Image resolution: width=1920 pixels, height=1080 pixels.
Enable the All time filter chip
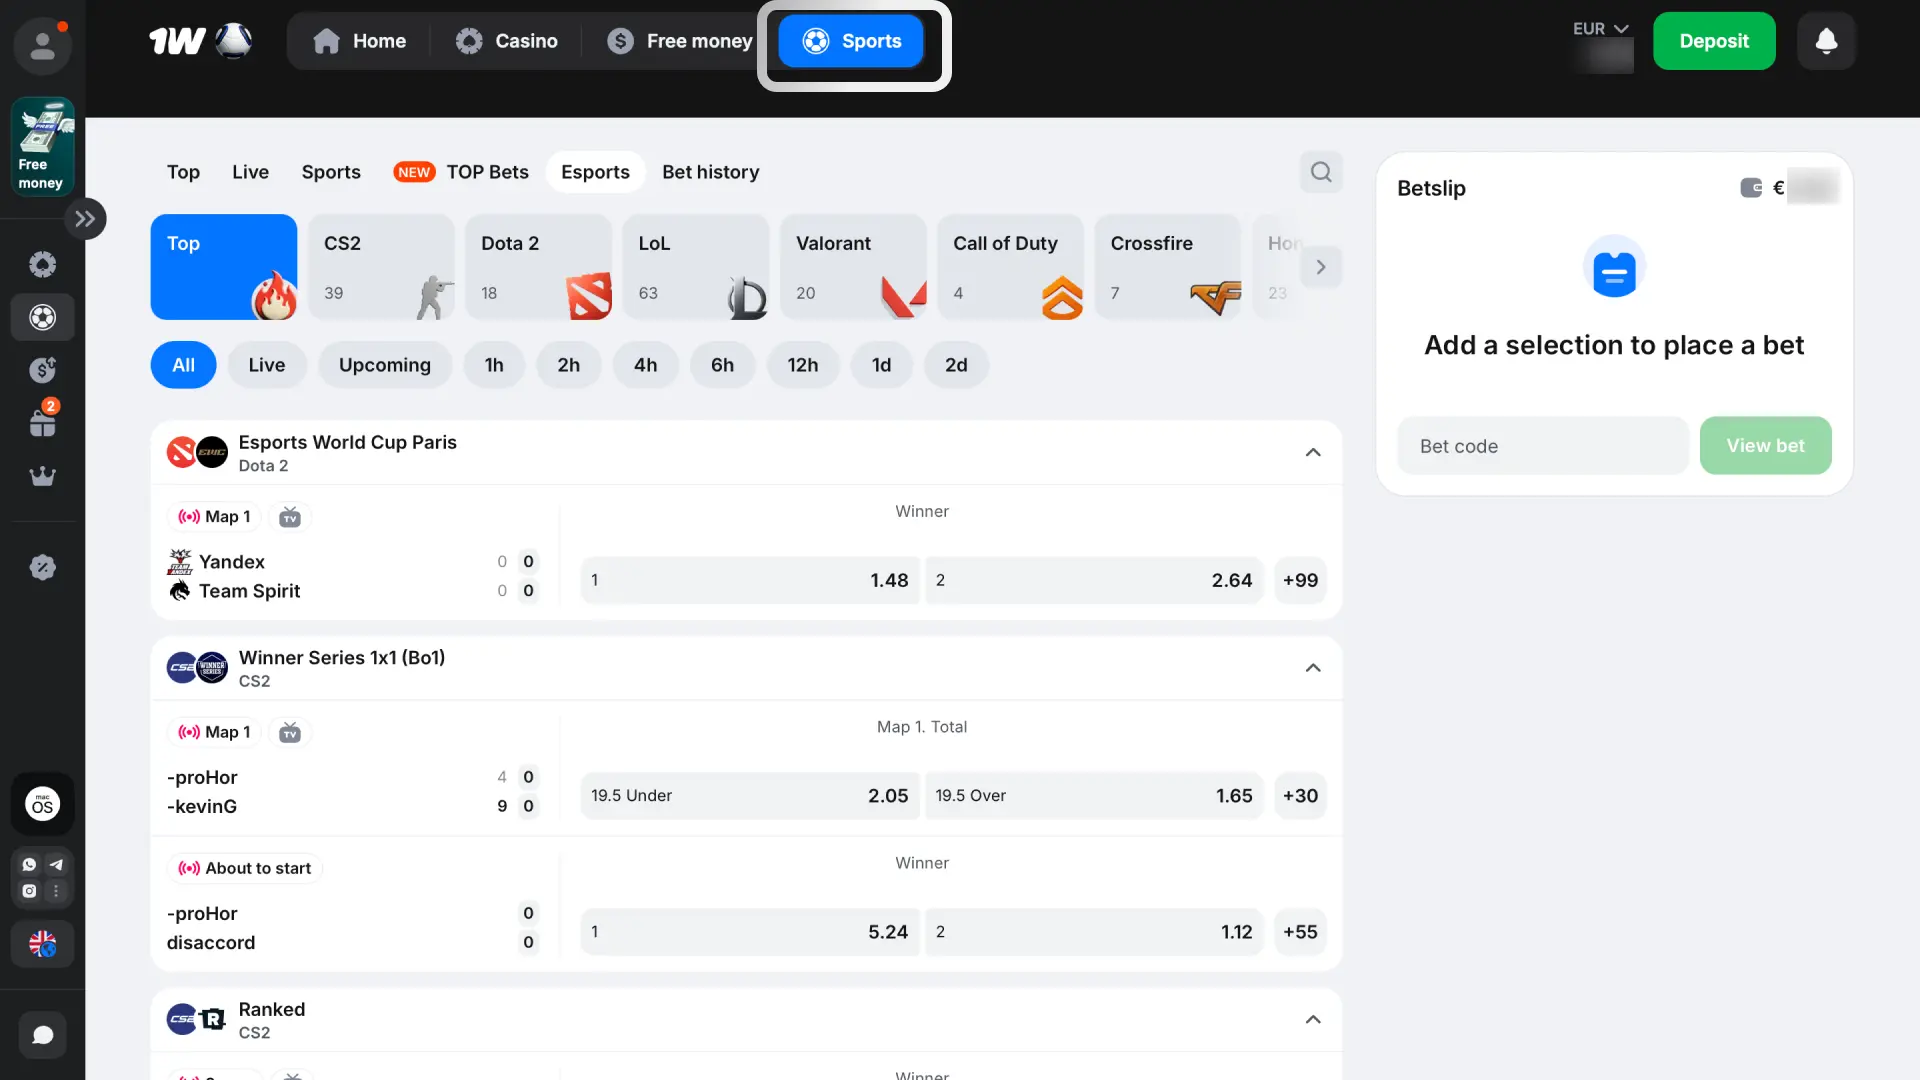(x=183, y=365)
